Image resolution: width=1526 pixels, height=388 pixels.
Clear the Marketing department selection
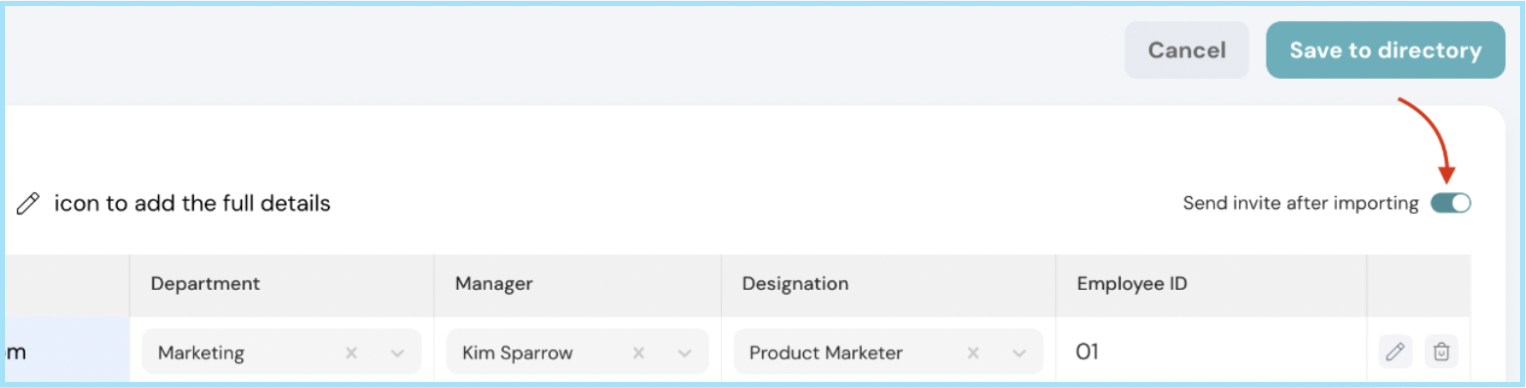351,353
